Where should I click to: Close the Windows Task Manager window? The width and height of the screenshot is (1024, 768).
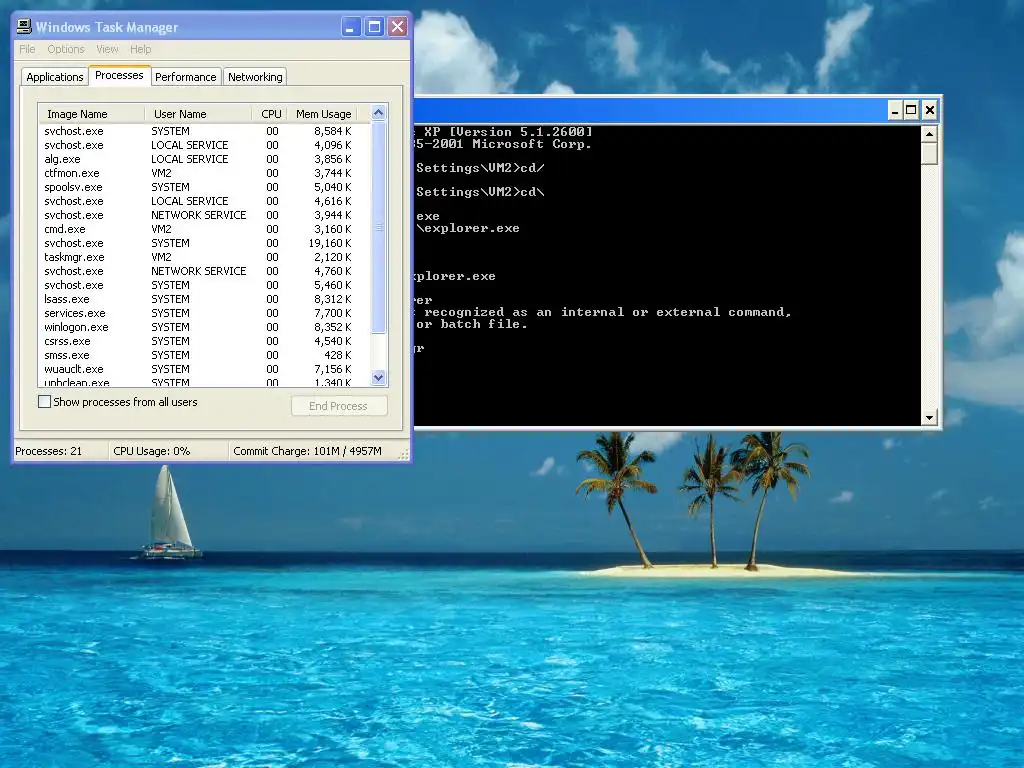coord(397,27)
